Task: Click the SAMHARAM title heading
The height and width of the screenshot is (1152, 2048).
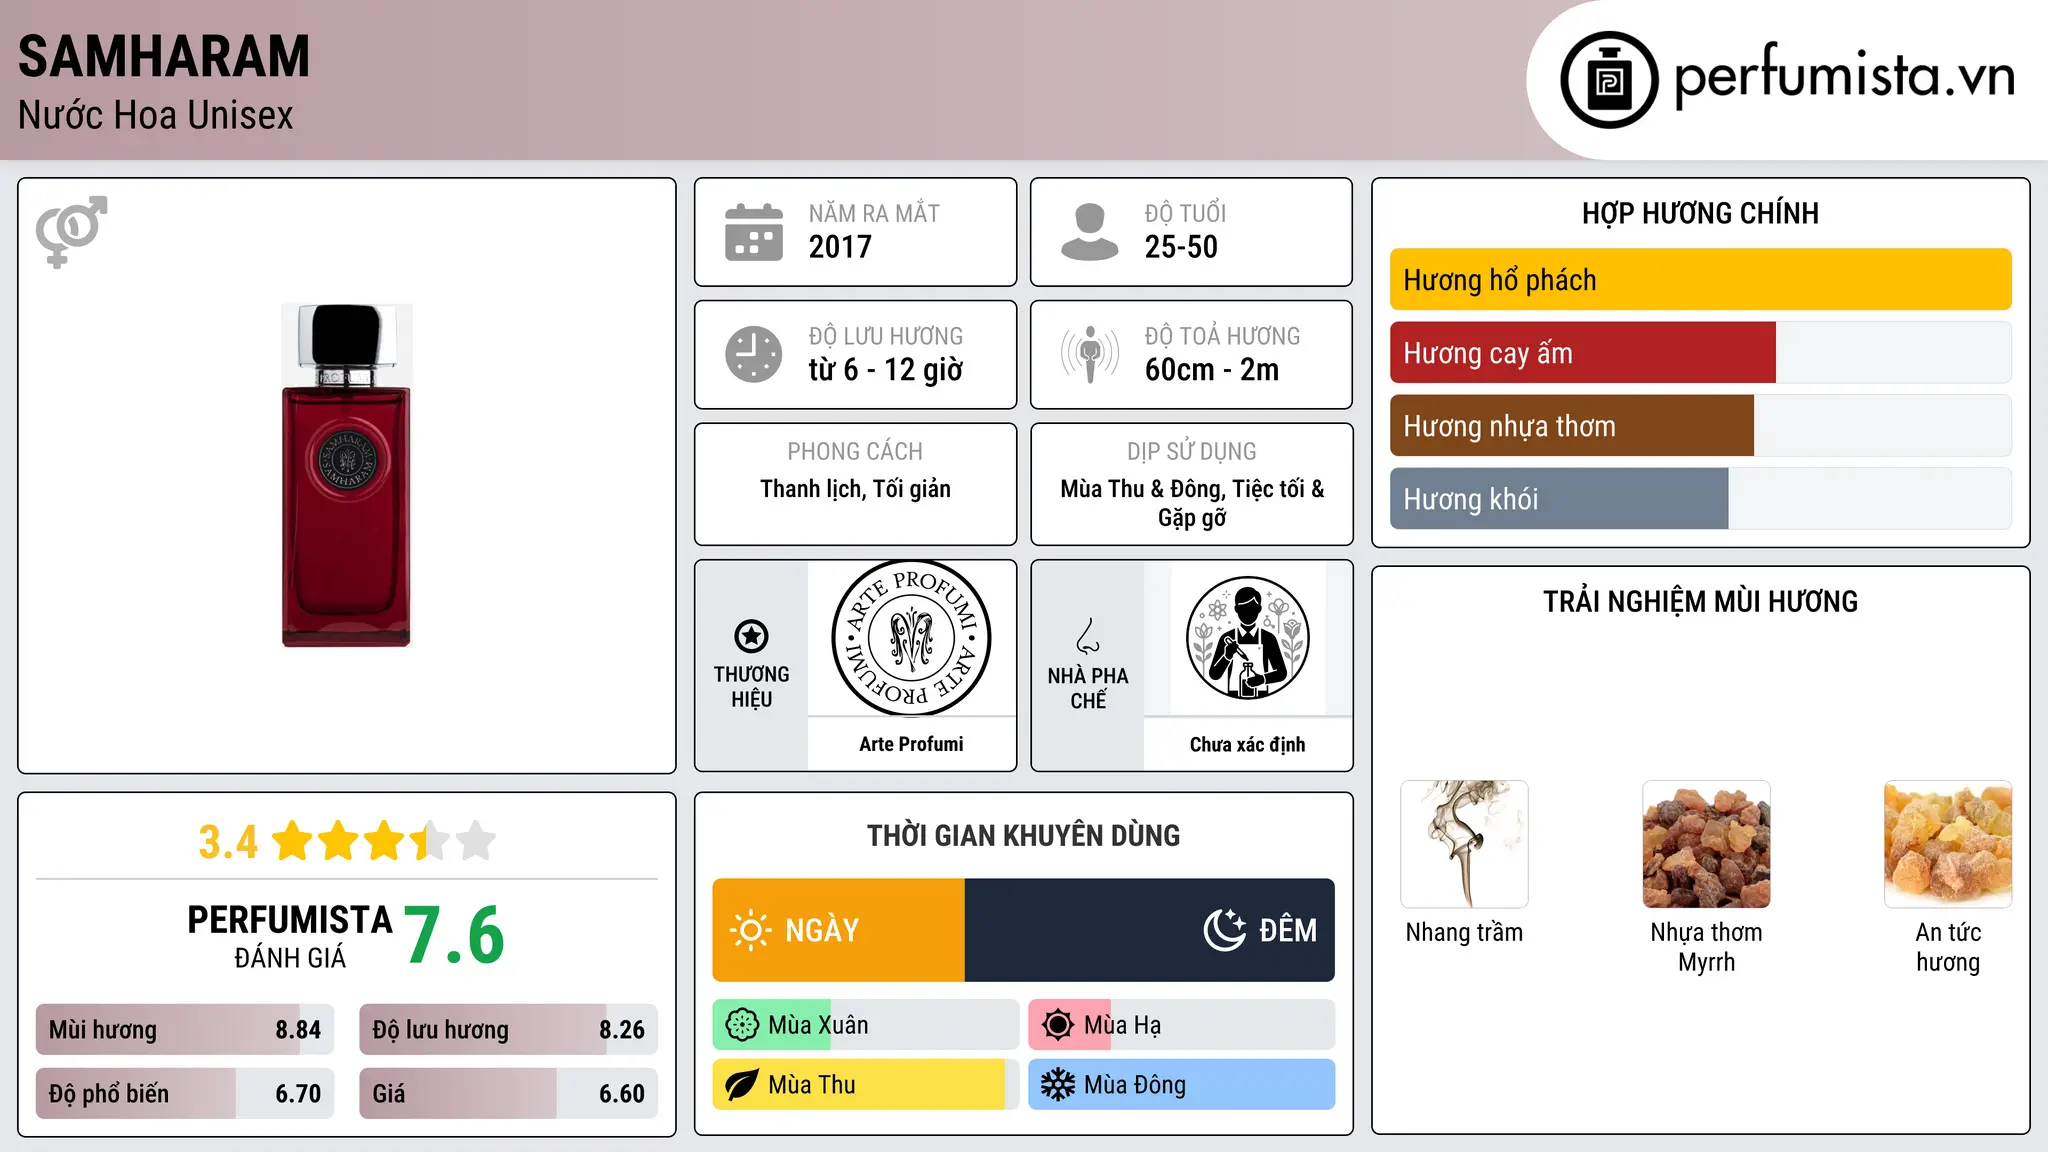Action: click(164, 57)
